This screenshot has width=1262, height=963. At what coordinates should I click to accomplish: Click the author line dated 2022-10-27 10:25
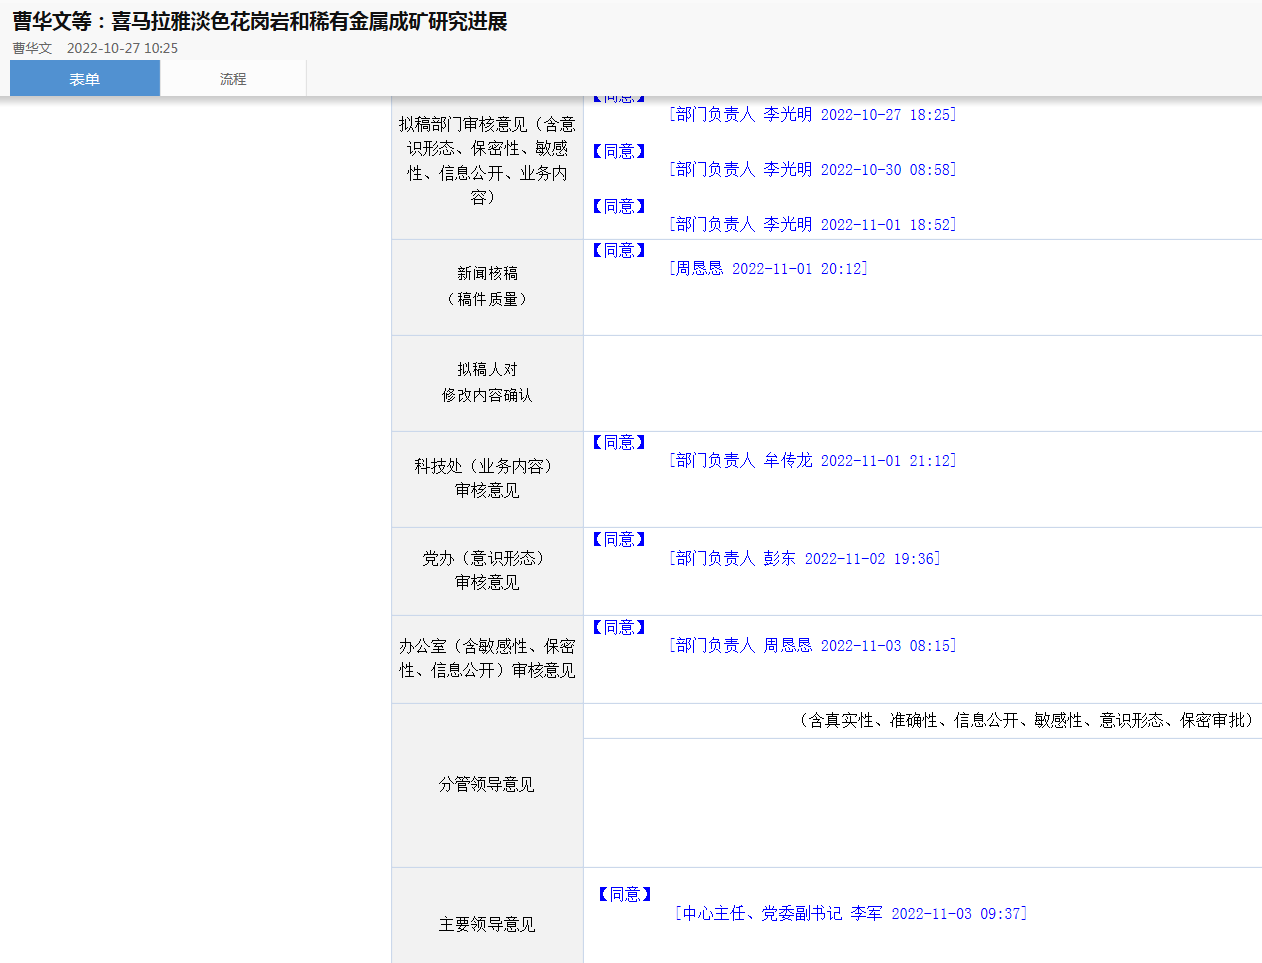coord(95,48)
